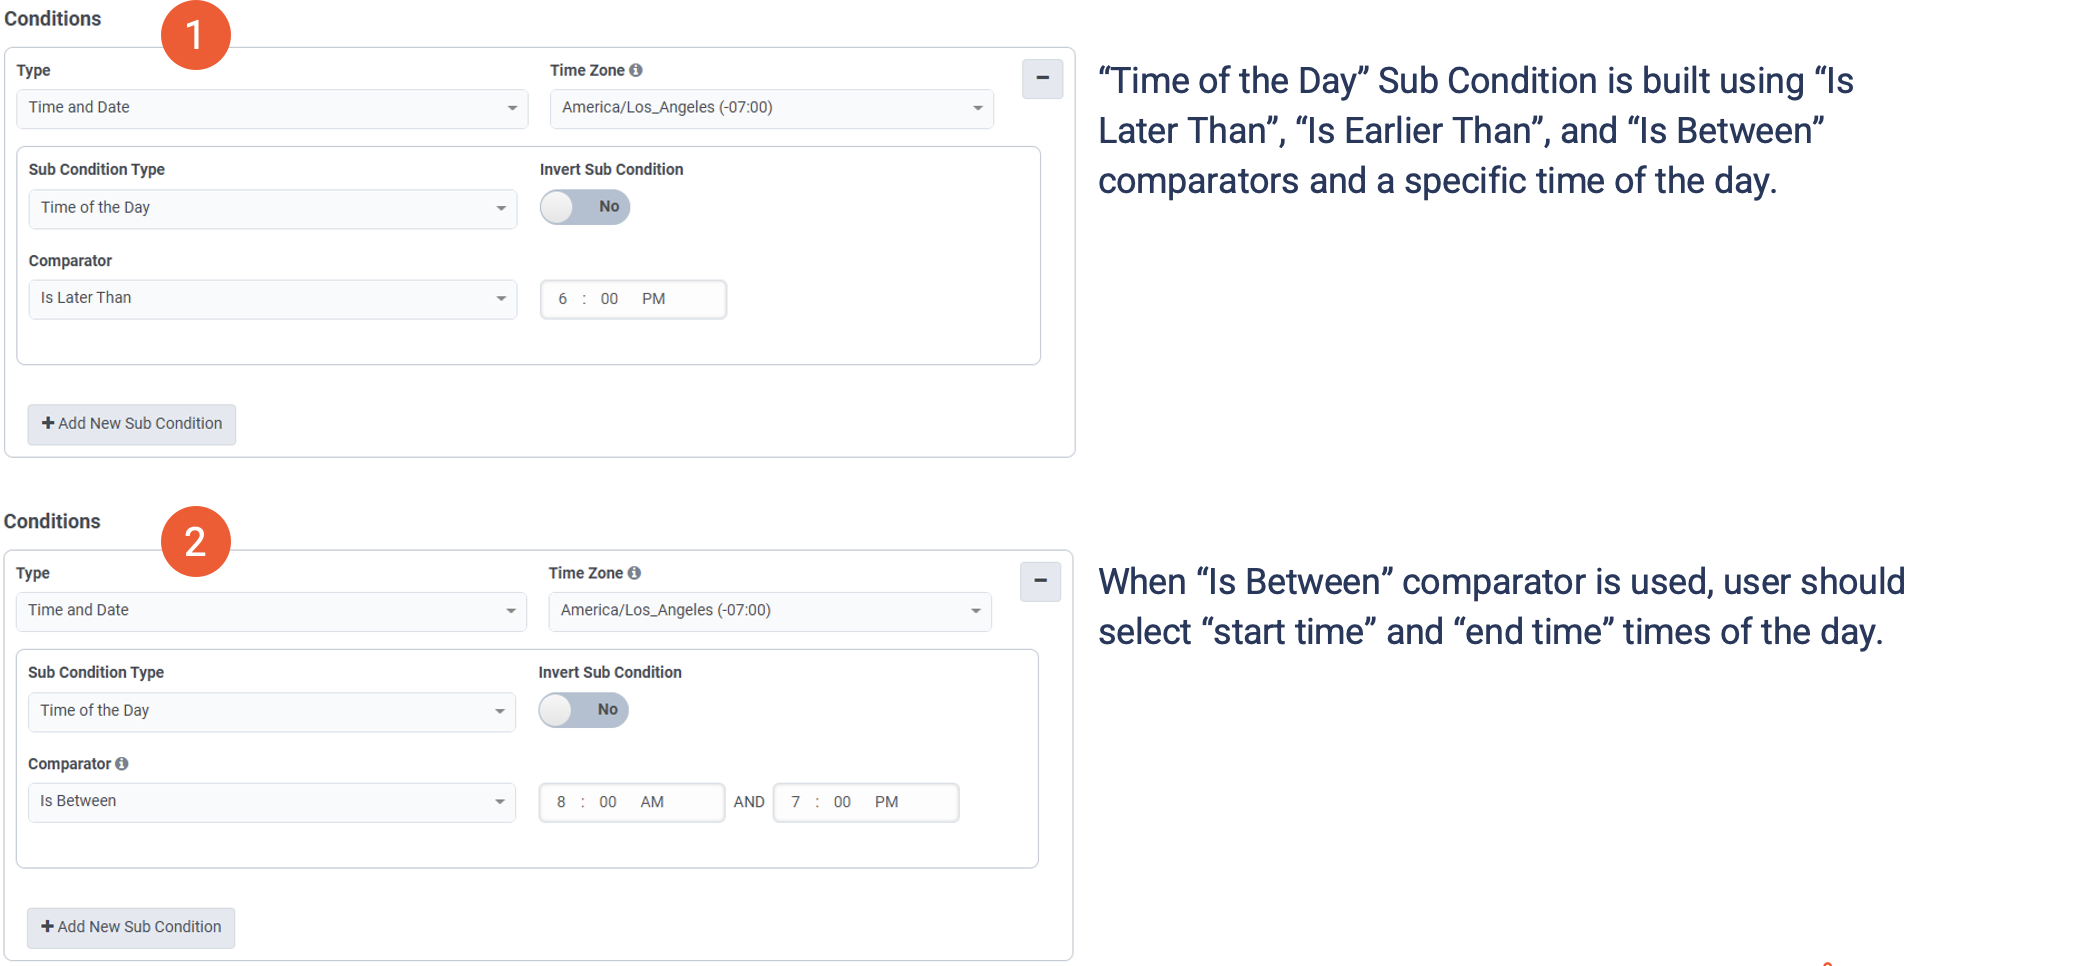Click Add New Sub Condition in second condition
The height and width of the screenshot is (966, 2096).
tap(131, 927)
